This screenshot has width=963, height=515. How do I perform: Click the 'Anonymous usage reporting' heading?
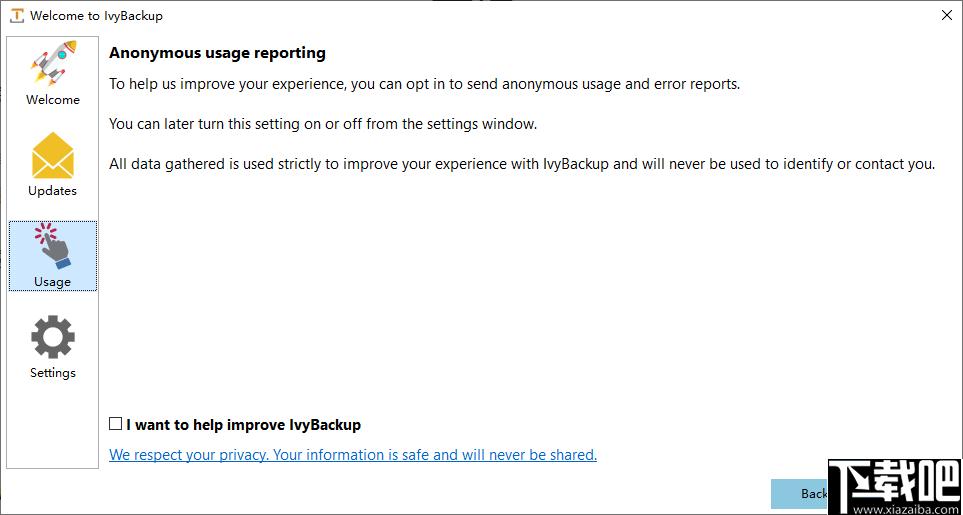[217, 53]
